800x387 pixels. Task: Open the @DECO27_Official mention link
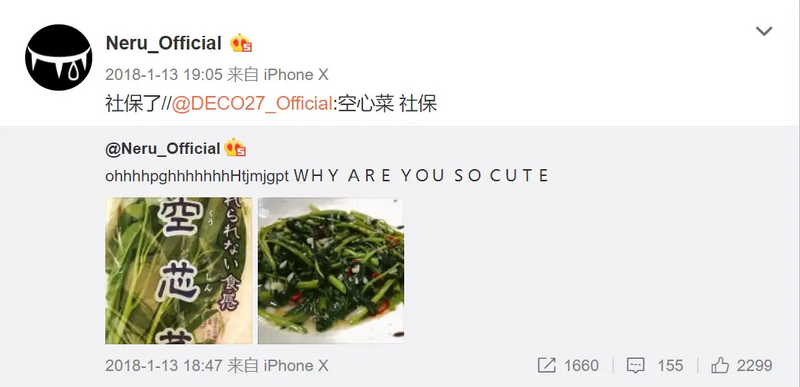[252, 104]
